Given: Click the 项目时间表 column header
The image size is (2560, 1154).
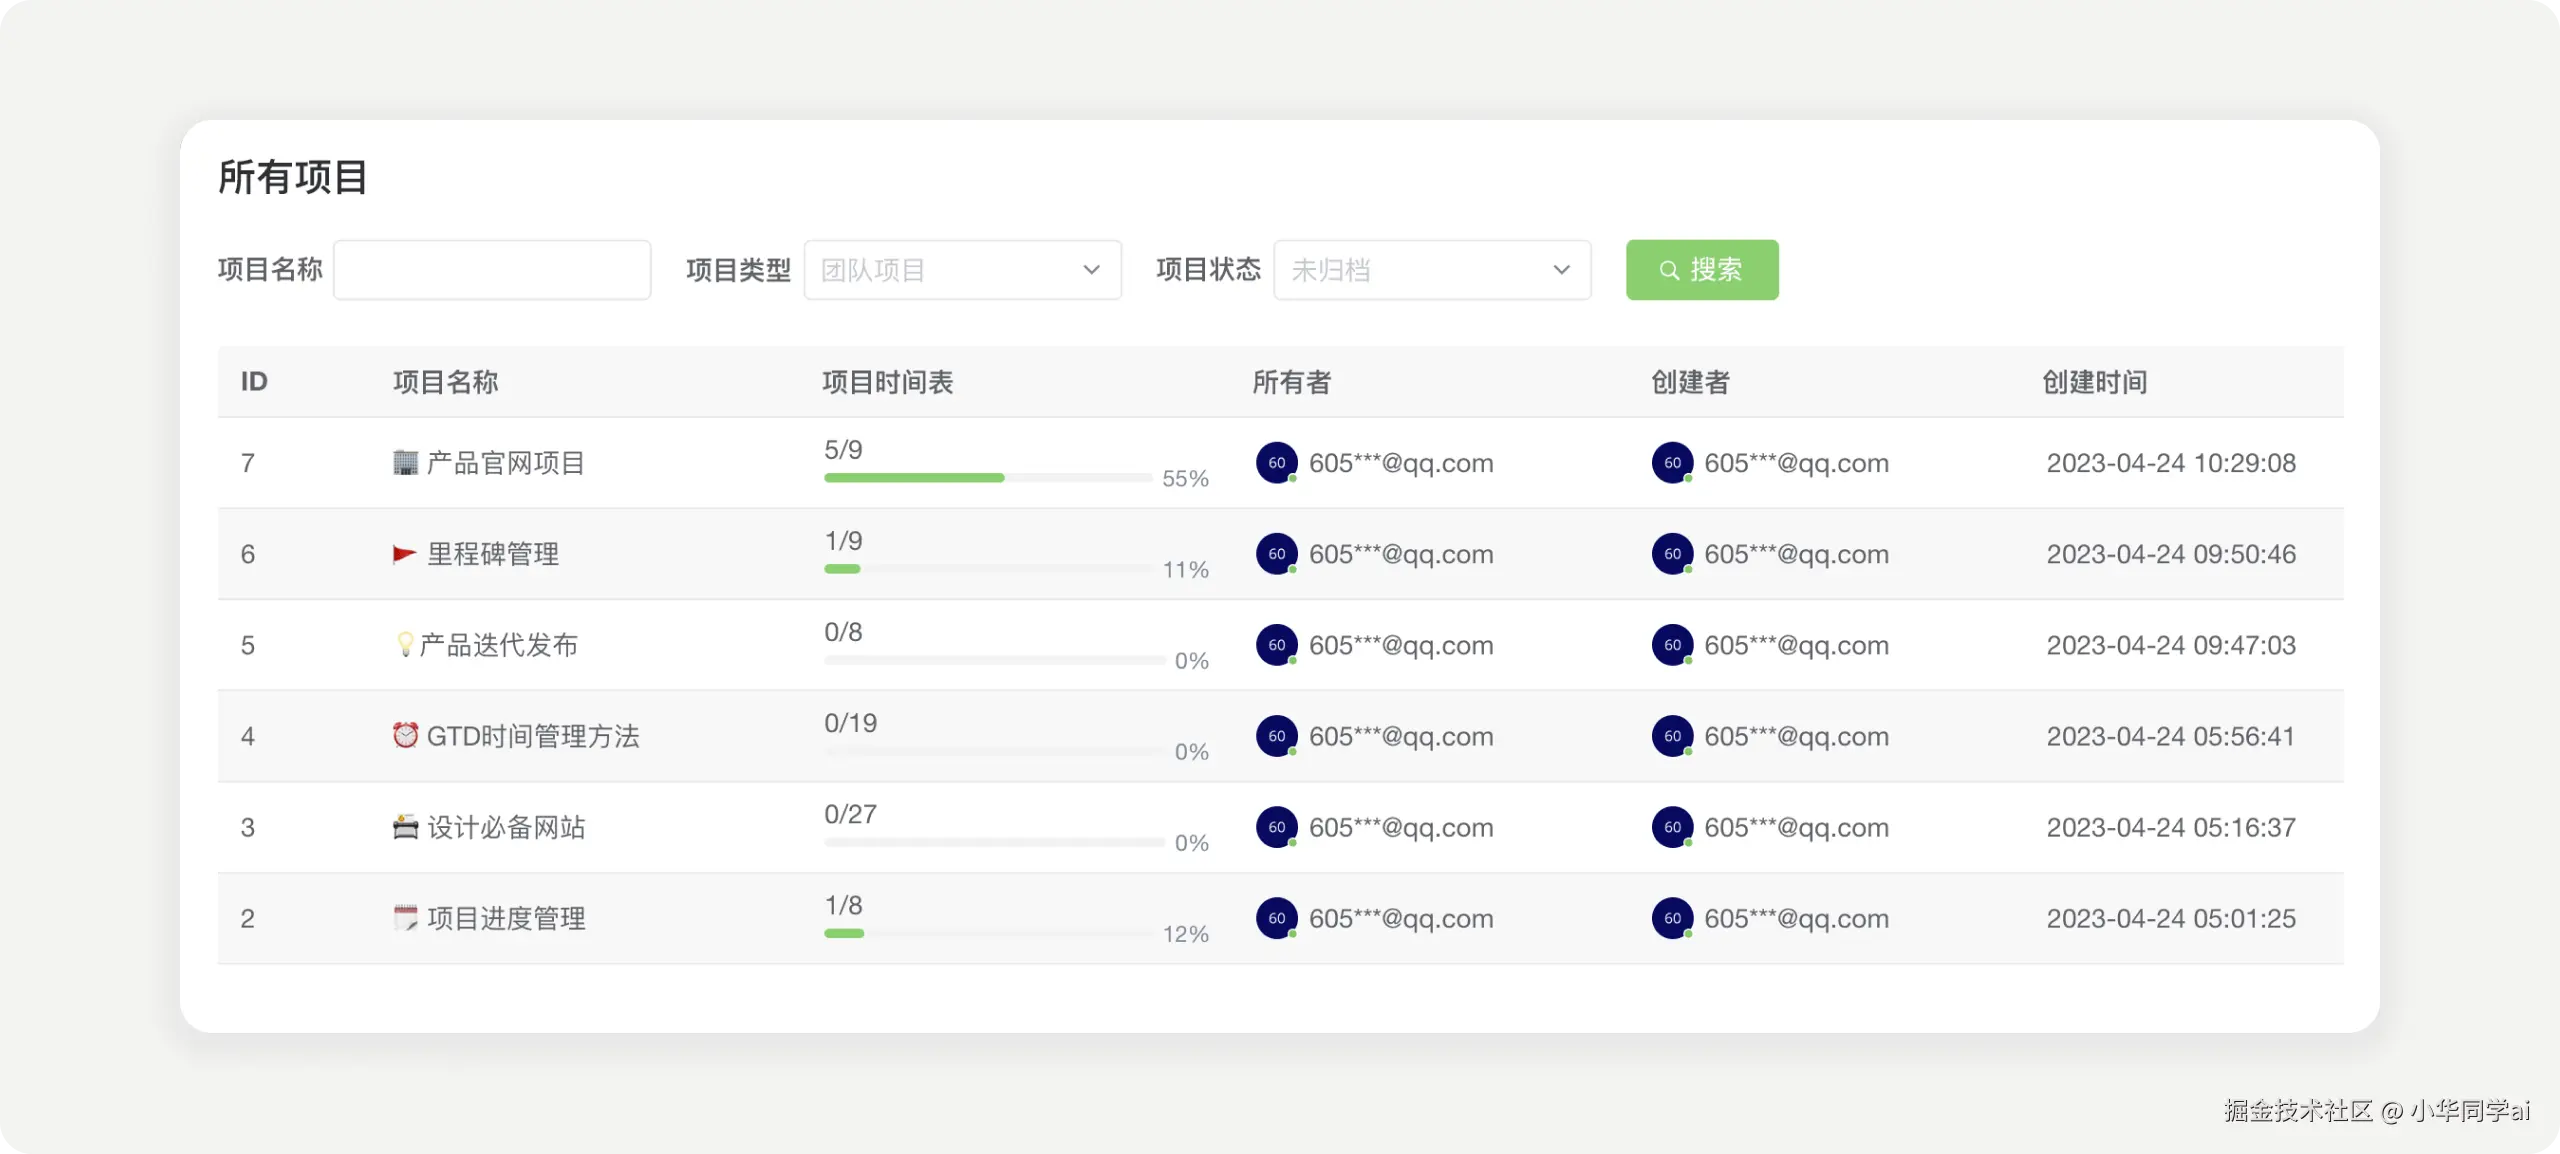Looking at the screenshot, I should coord(887,382).
